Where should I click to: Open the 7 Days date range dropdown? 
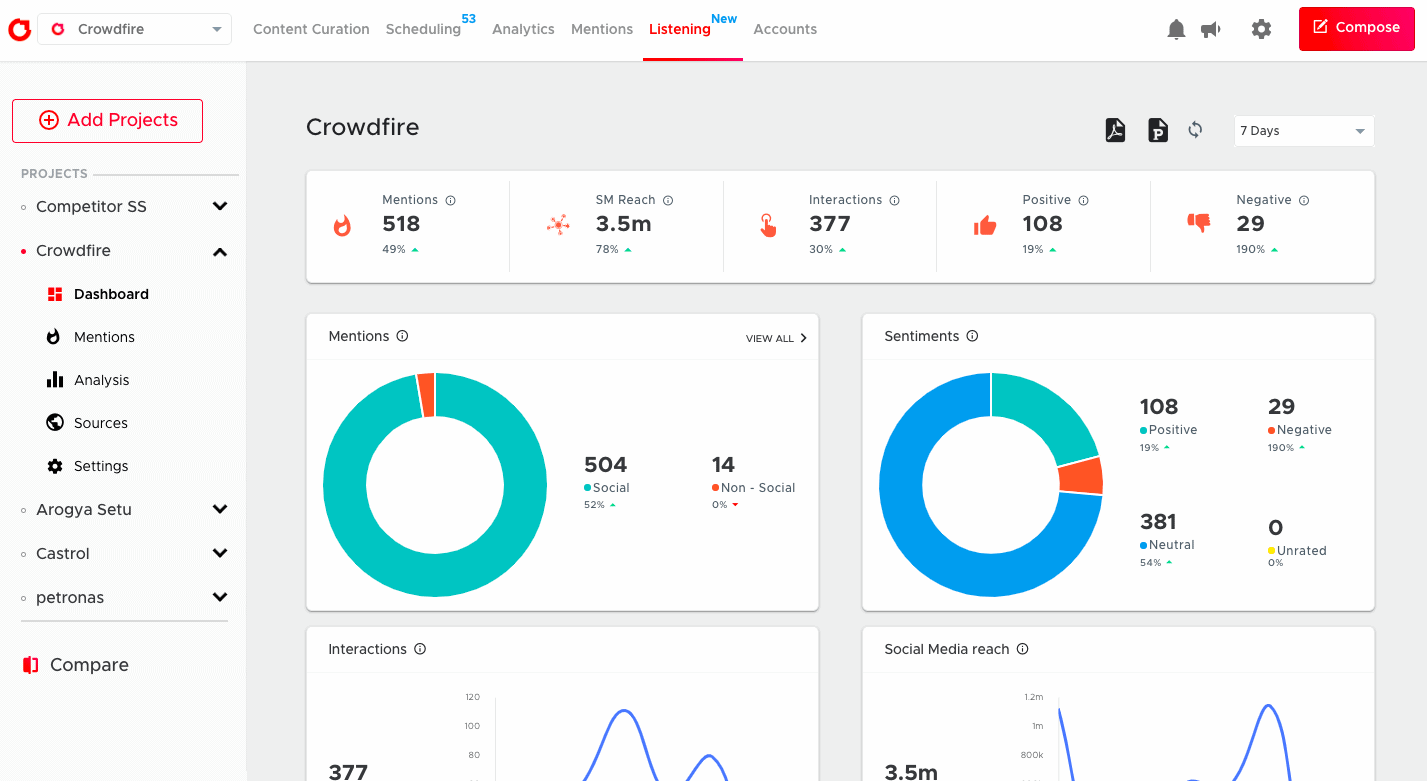point(1303,130)
